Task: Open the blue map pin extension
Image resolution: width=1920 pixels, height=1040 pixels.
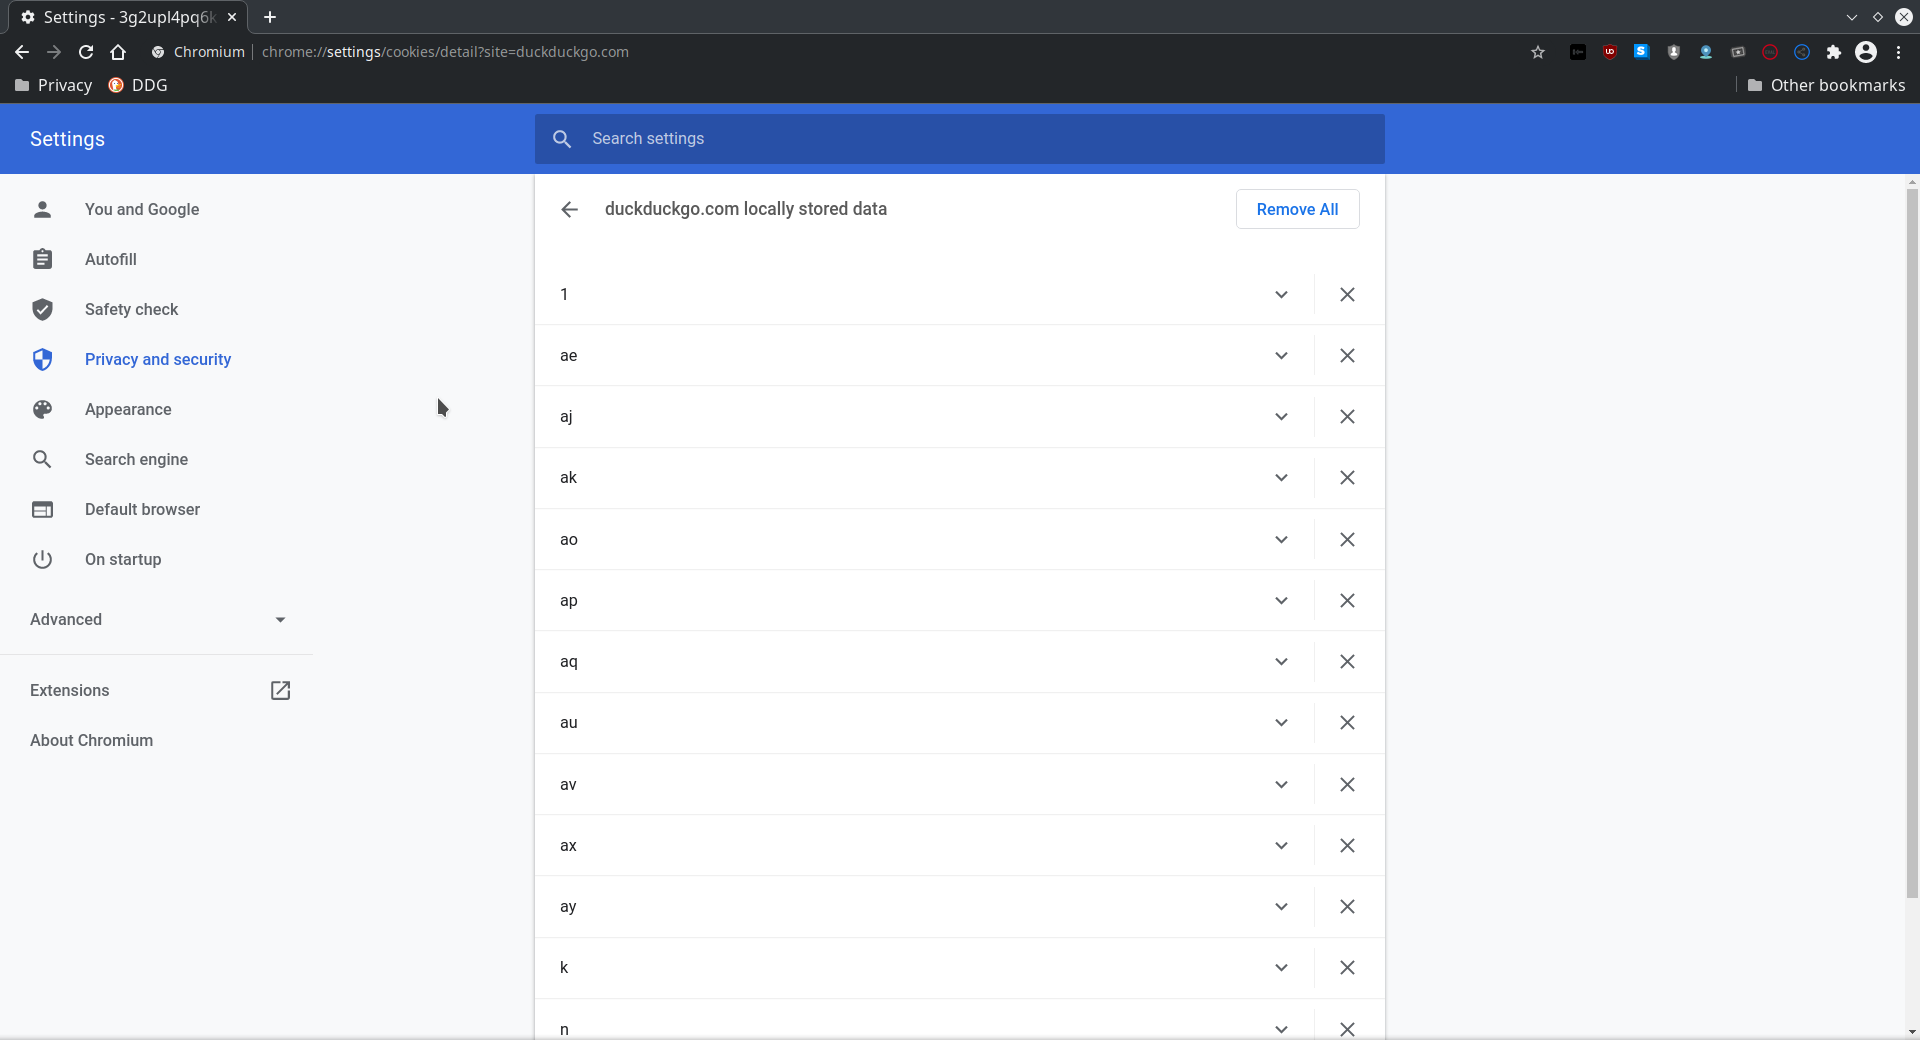Action: click(1706, 52)
